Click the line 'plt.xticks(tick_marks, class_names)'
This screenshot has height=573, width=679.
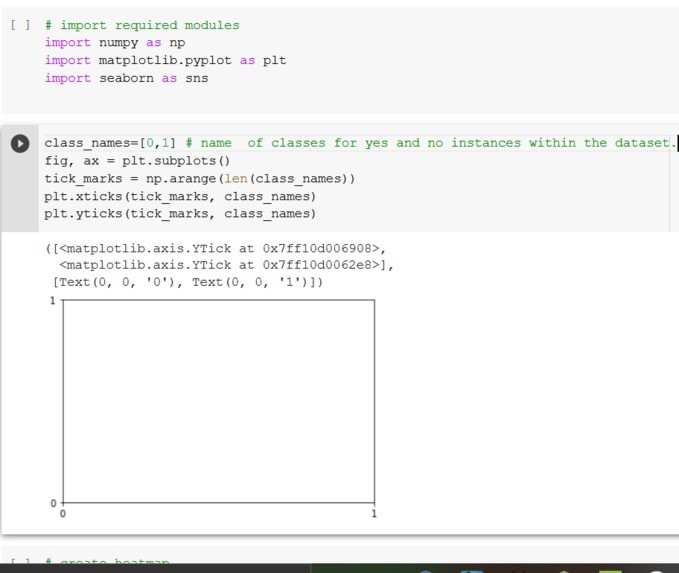point(180,197)
